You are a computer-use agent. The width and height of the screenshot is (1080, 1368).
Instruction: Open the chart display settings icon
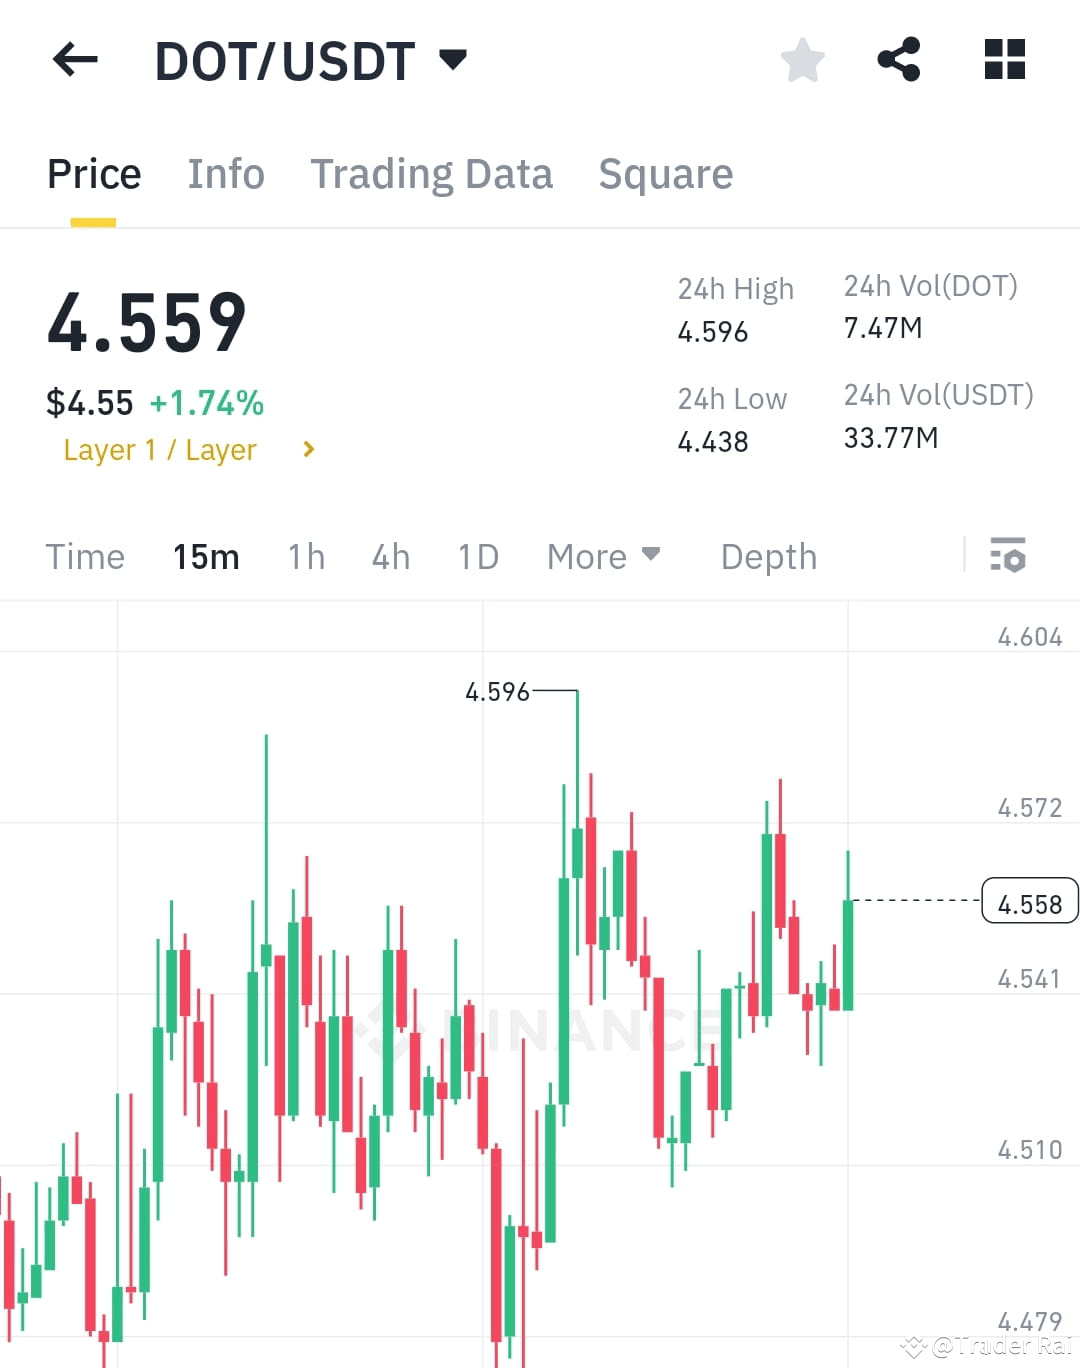[1008, 556]
